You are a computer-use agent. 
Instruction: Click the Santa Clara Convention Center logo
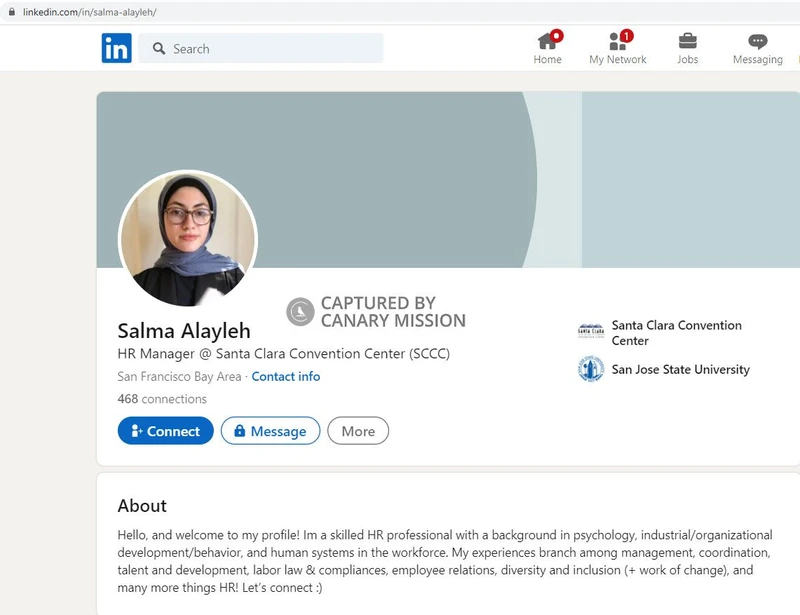coord(591,331)
